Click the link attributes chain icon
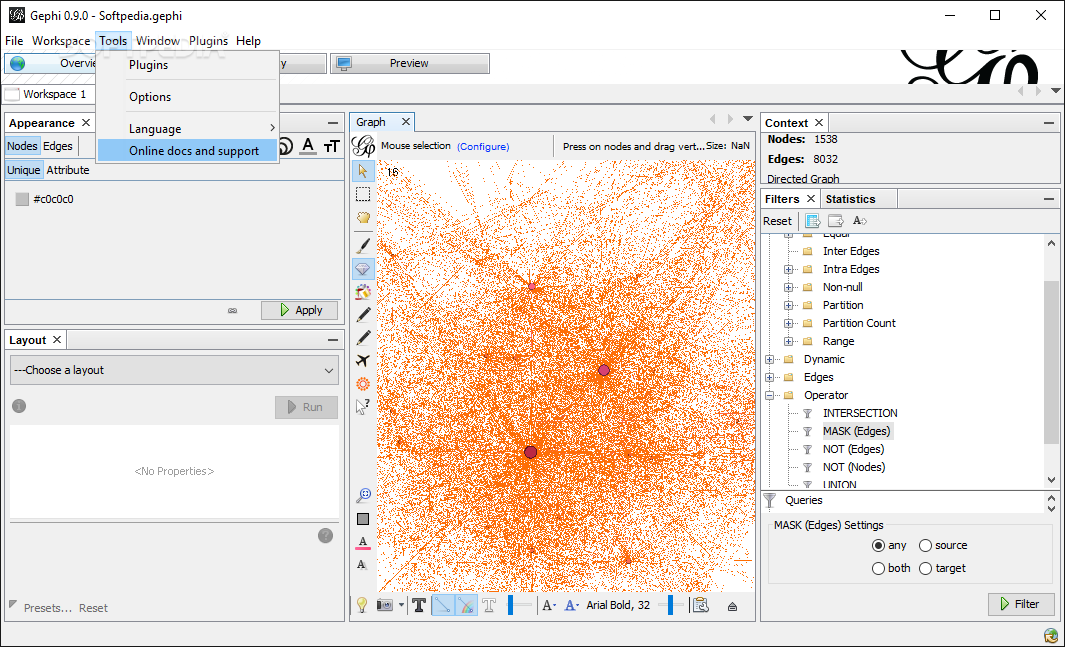This screenshot has width=1065, height=647. tap(232, 310)
